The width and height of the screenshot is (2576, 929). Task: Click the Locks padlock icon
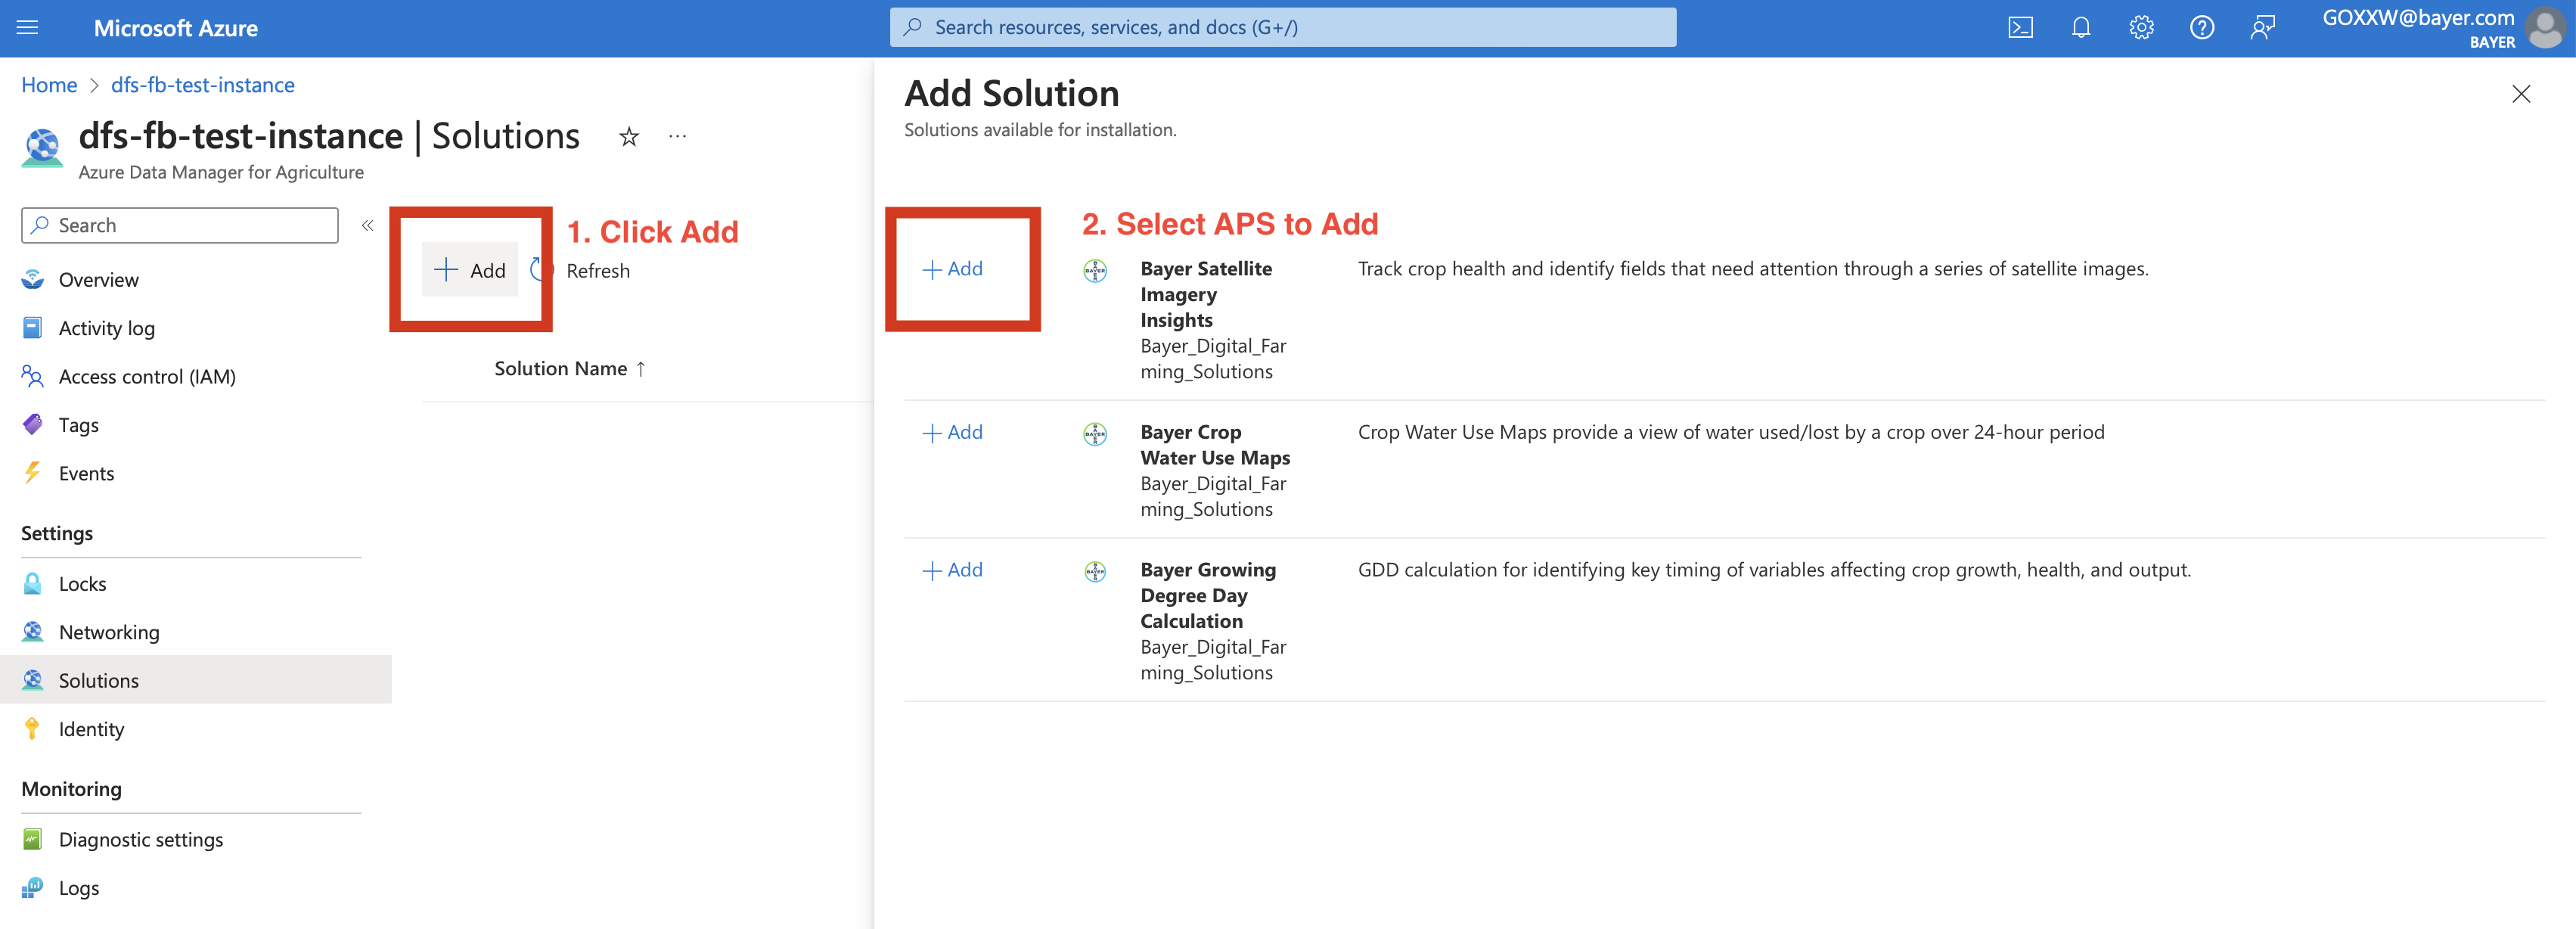(x=33, y=583)
